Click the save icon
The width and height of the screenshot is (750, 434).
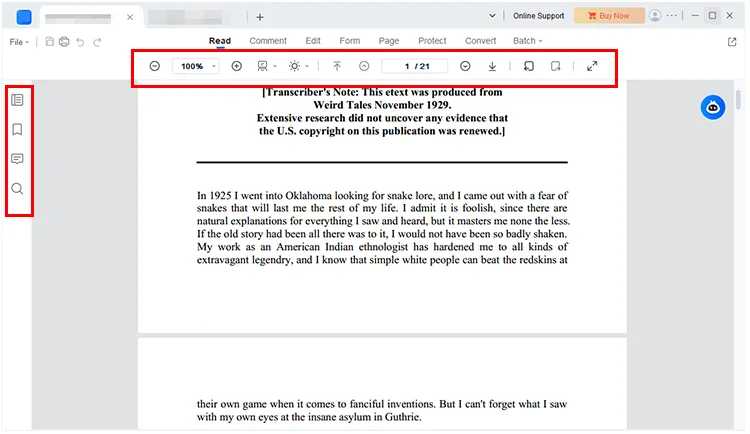[50, 42]
